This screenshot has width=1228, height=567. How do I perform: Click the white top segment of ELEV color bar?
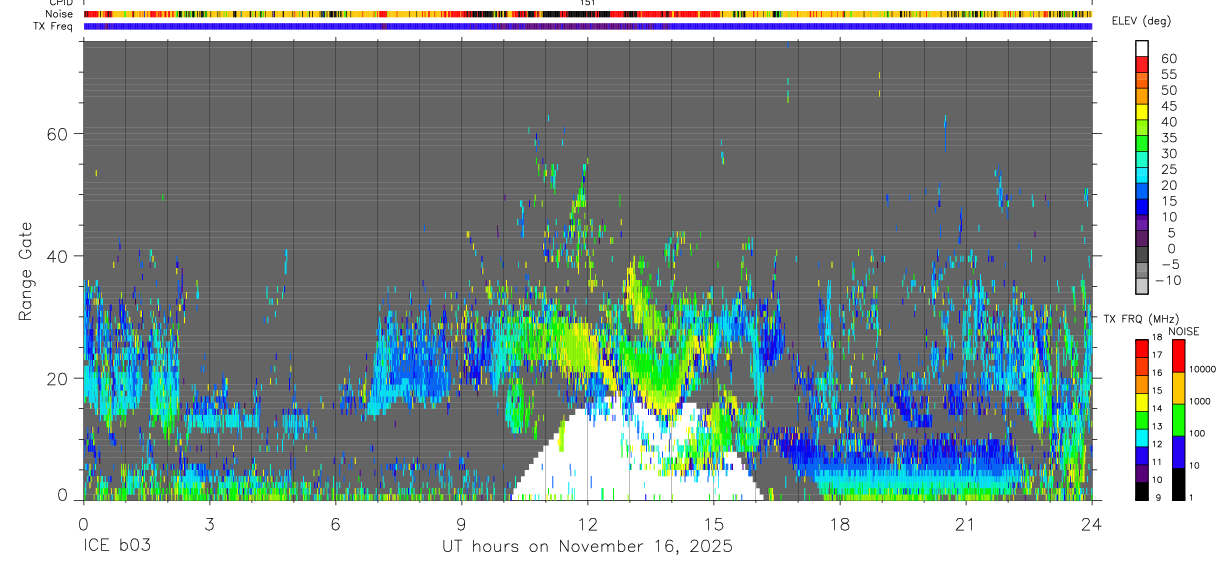point(1142,49)
